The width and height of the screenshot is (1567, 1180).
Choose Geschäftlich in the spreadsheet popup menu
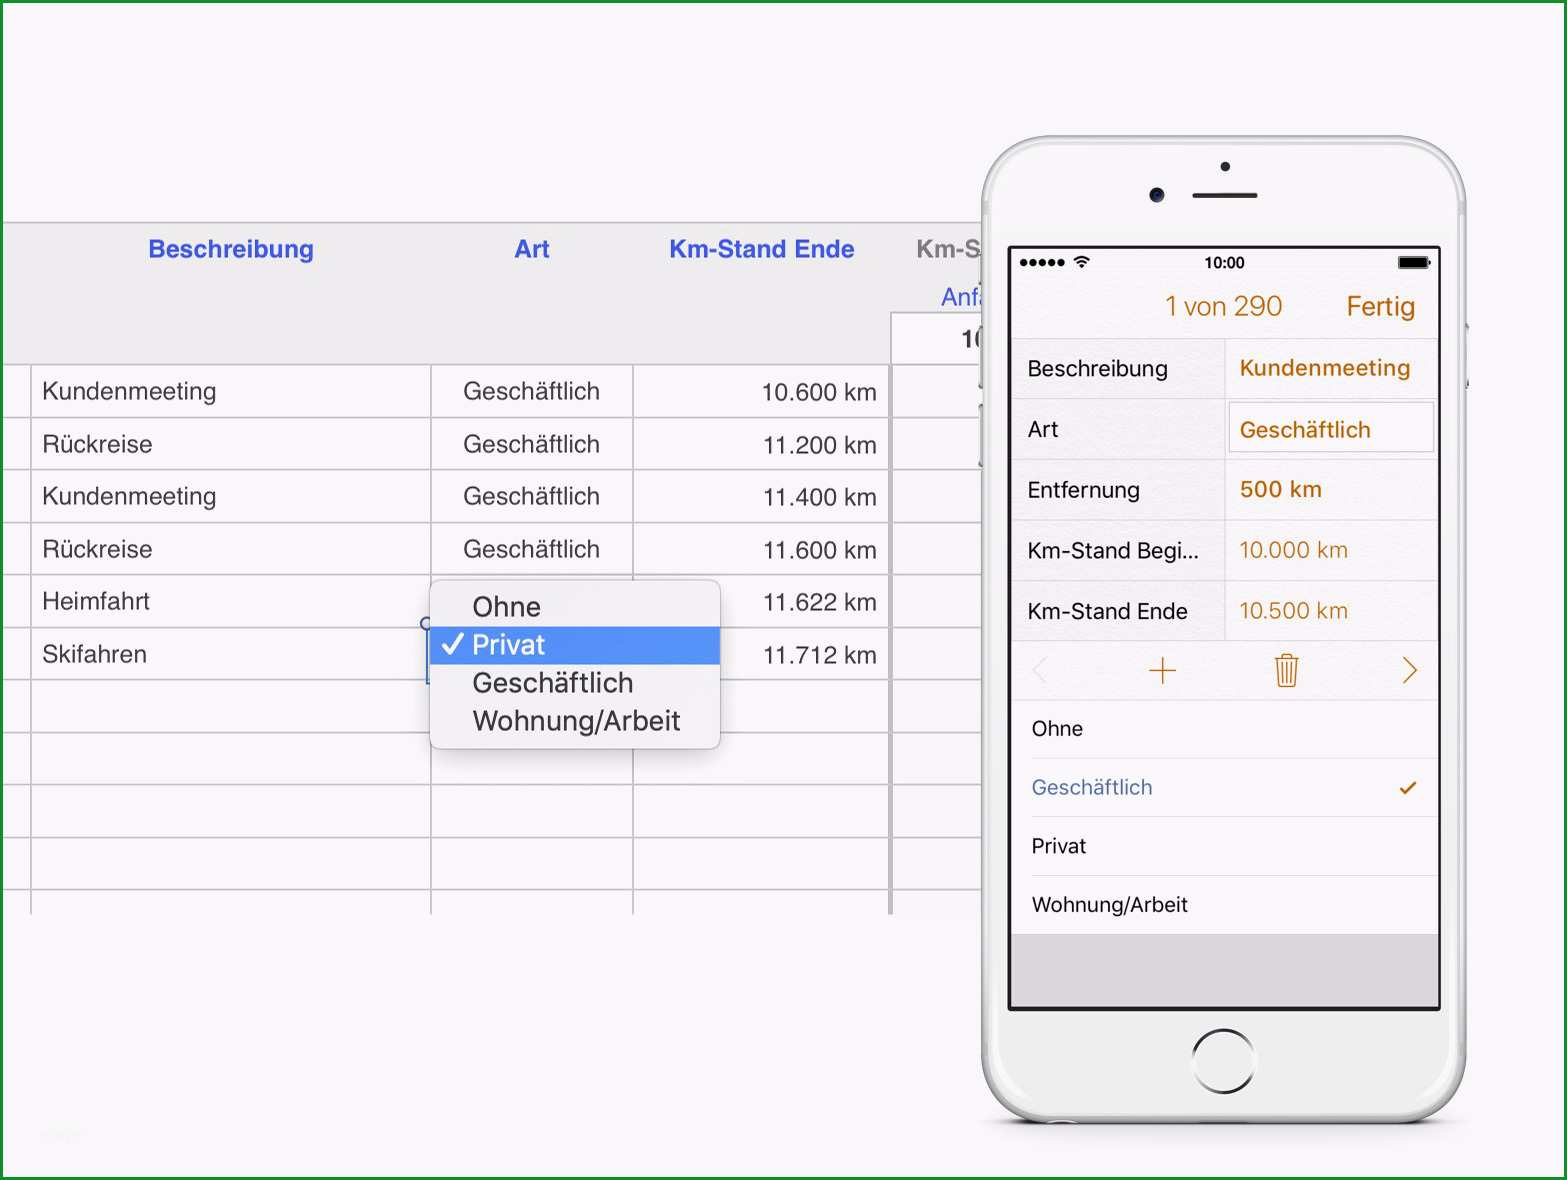(575, 683)
